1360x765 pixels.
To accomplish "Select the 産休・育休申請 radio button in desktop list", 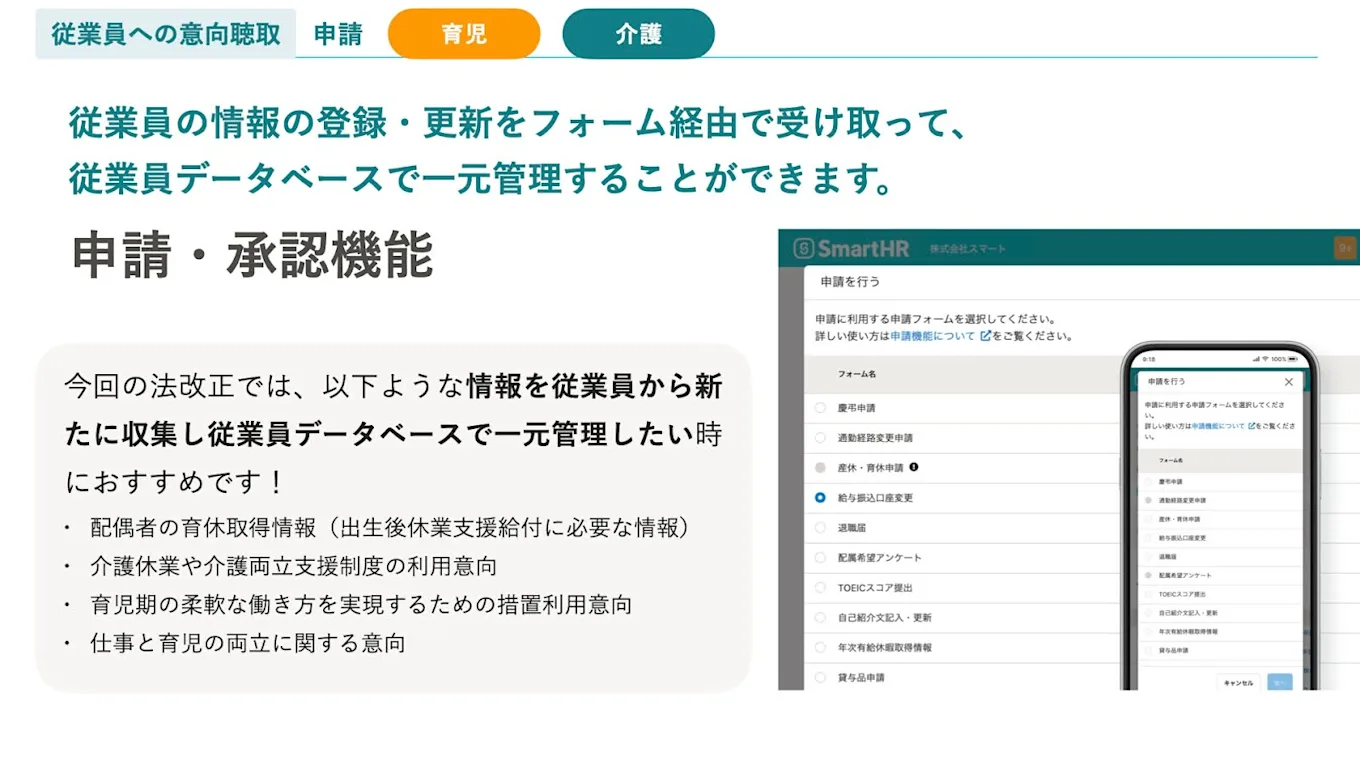I will click(x=820, y=467).
